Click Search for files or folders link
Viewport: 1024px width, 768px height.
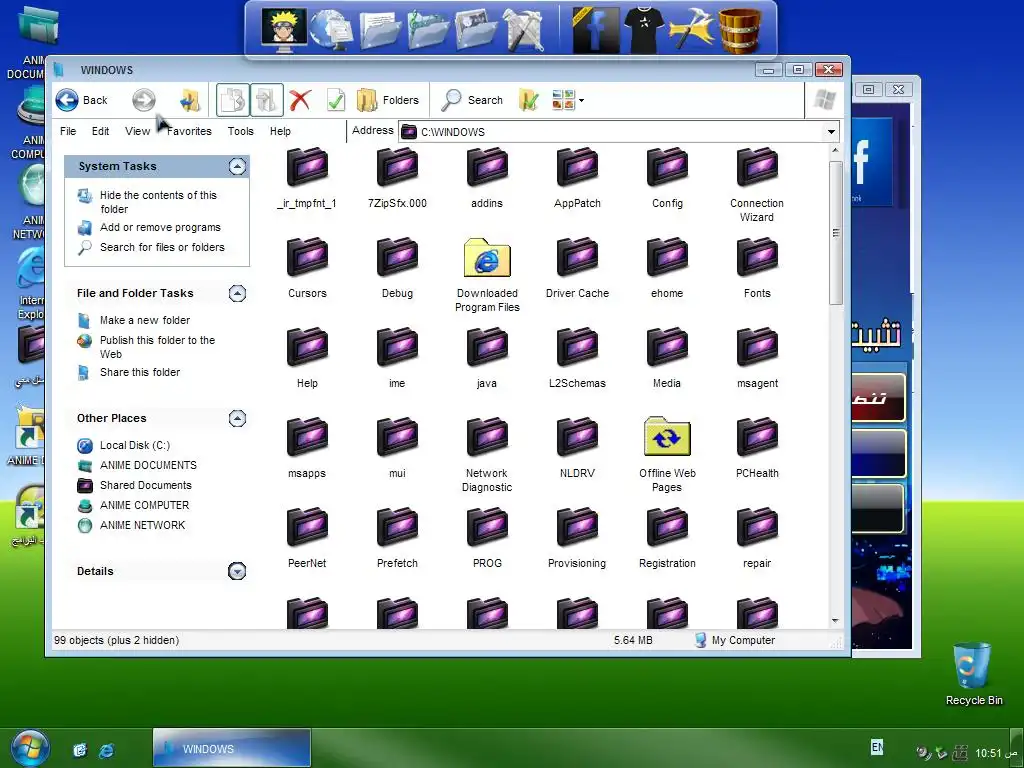162,247
